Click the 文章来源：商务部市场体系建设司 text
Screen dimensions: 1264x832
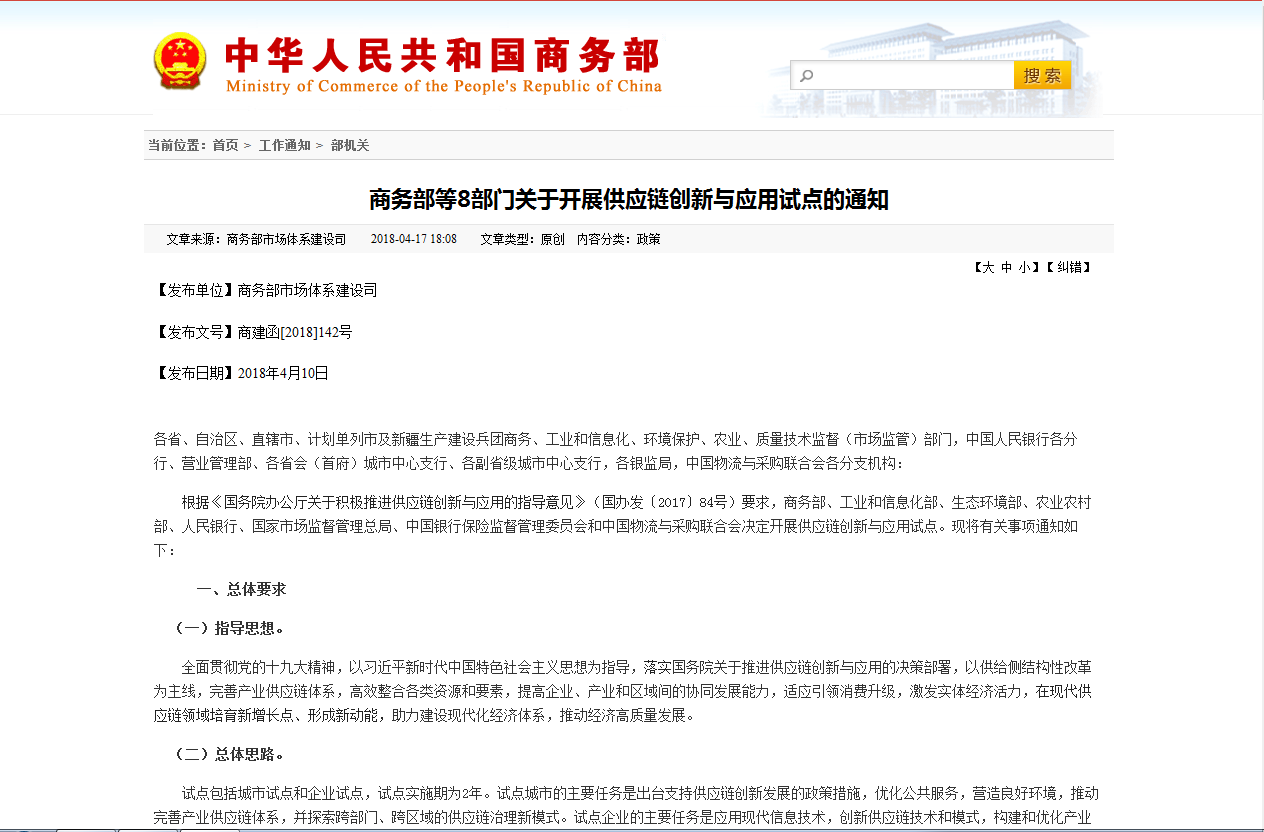256,239
